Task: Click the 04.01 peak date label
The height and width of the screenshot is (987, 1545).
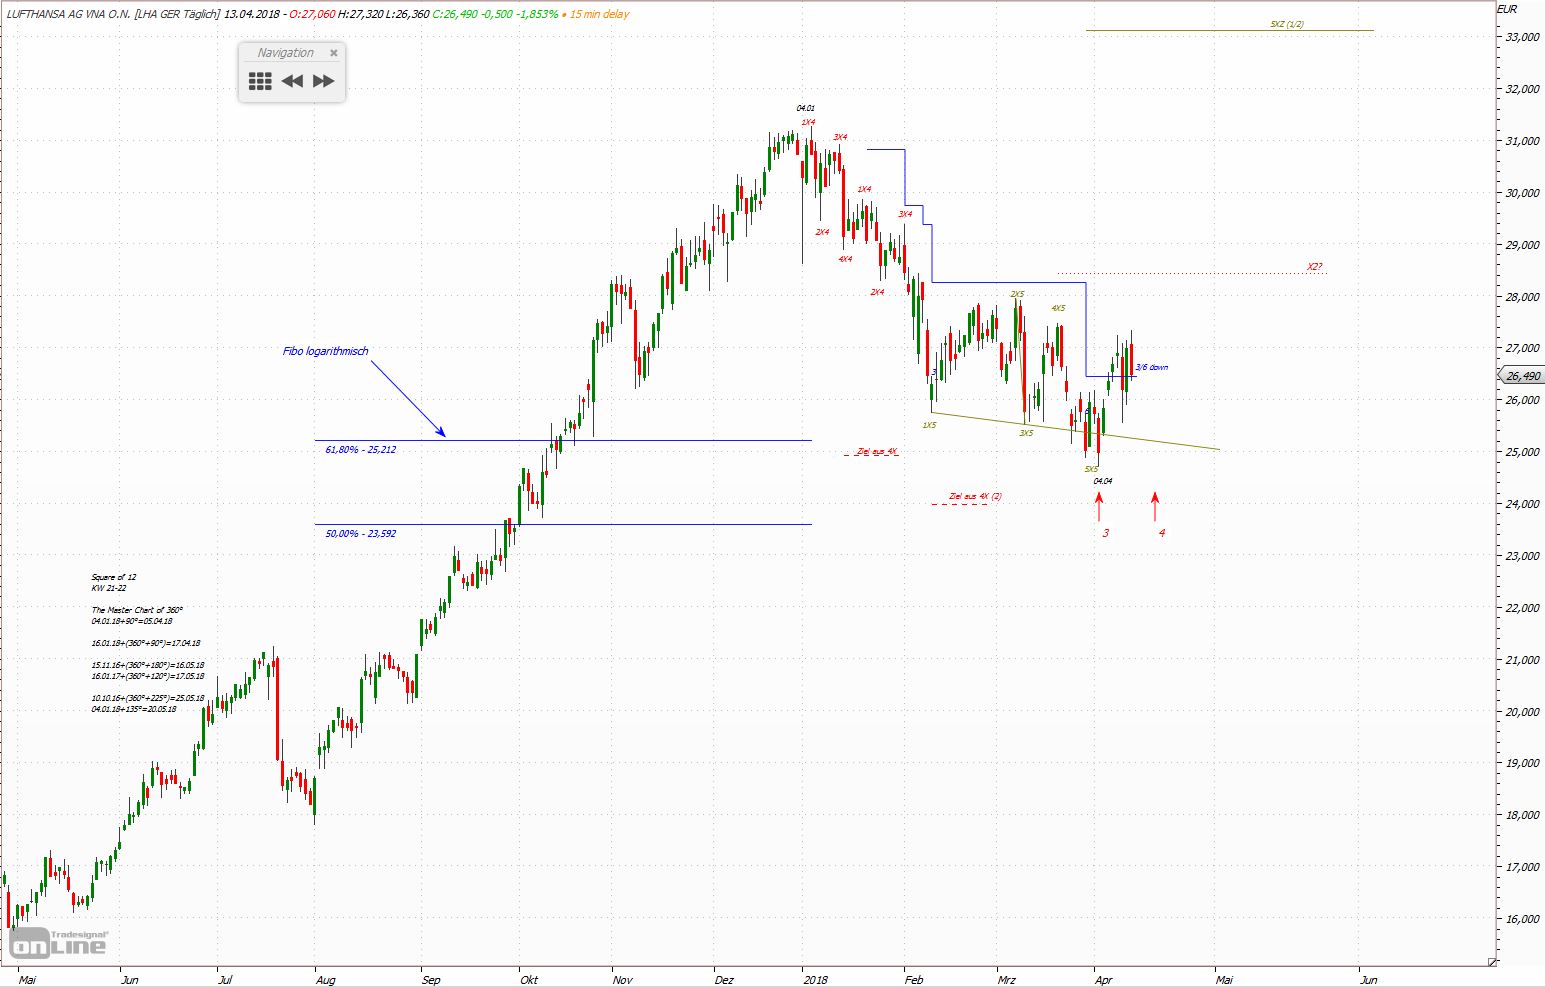Action: [806, 108]
